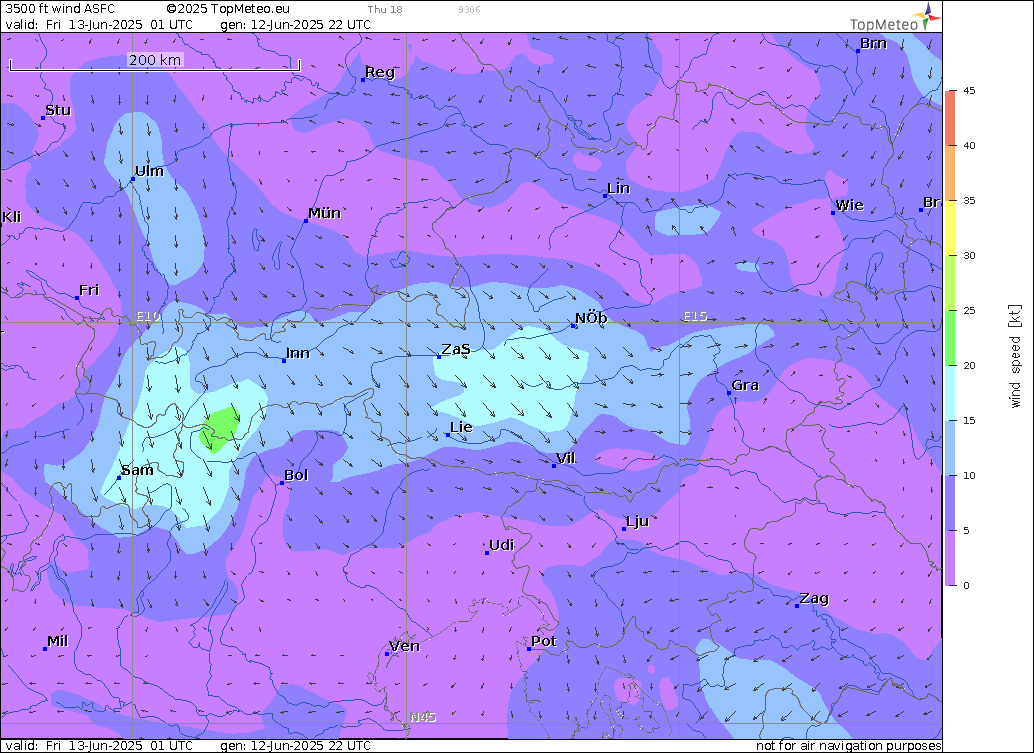Click the N45 latitude grid label
The width and height of the screenshot is (1034, 753).
[x=423, y=717]
